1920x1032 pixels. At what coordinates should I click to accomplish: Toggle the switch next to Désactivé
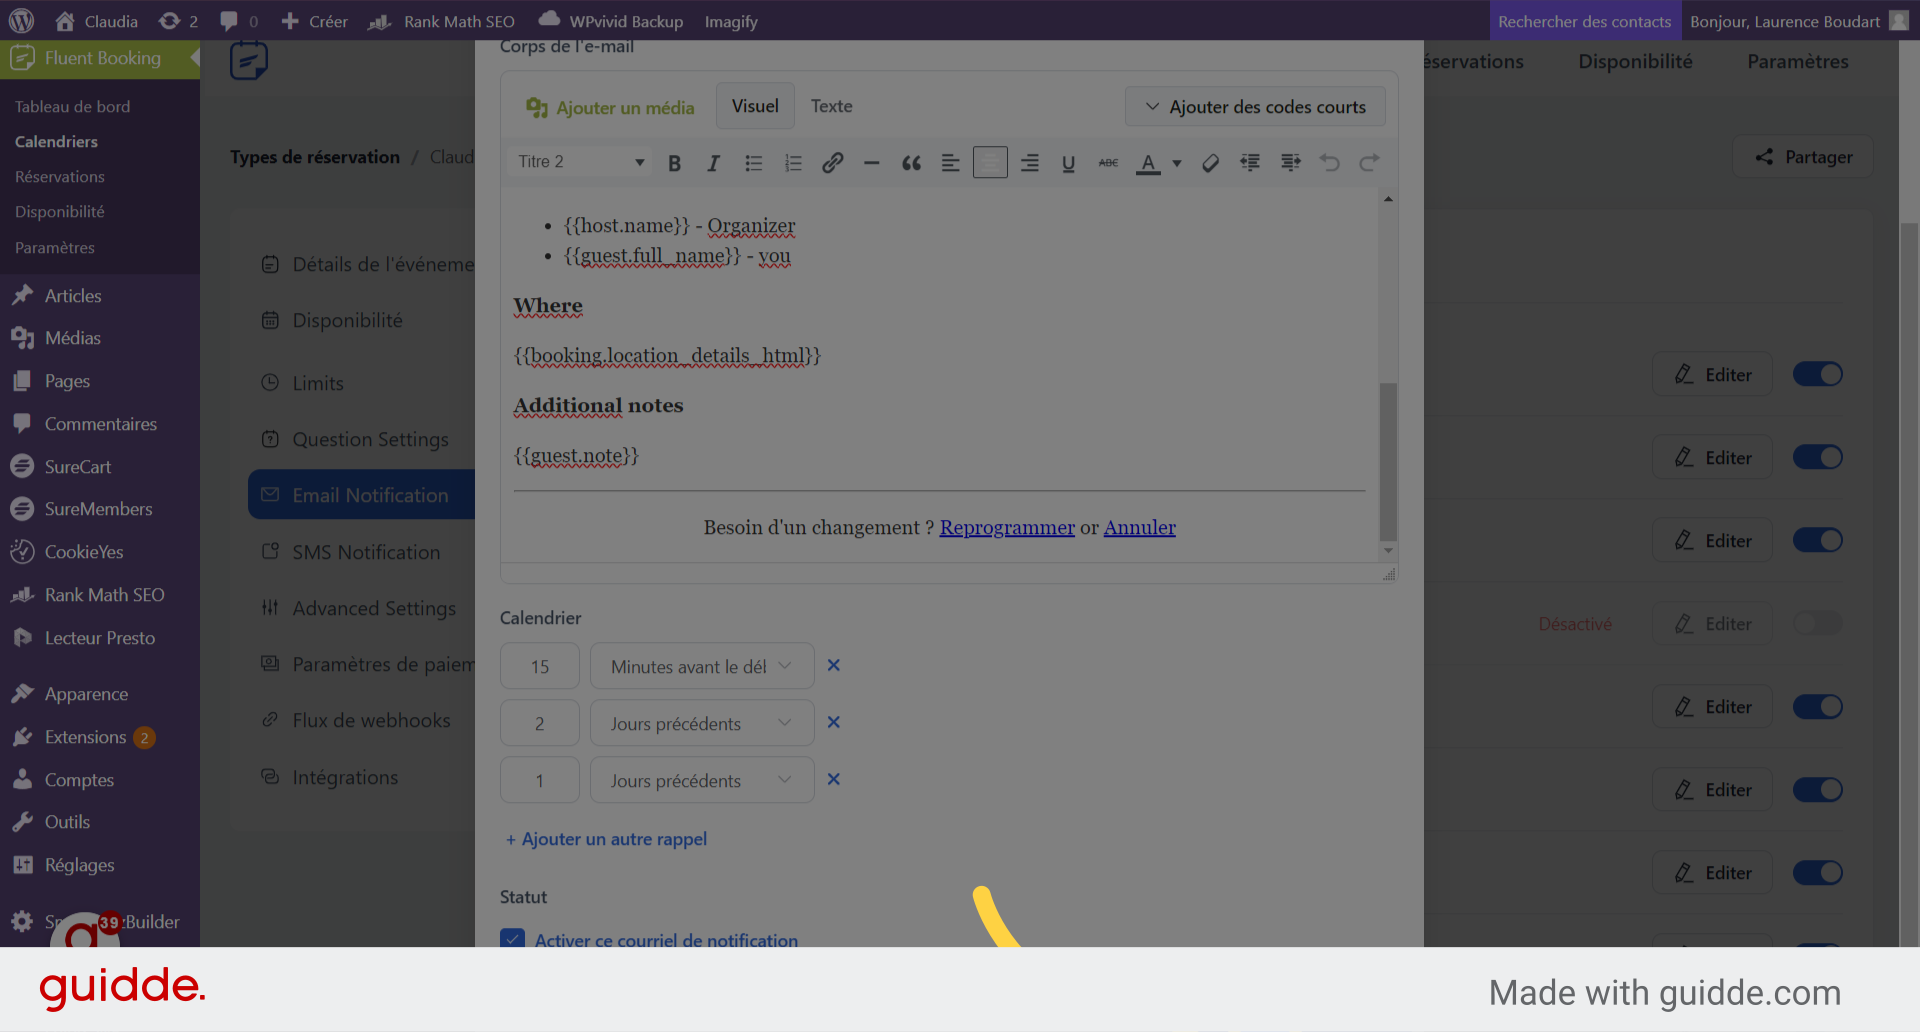tap(1817, 624)
